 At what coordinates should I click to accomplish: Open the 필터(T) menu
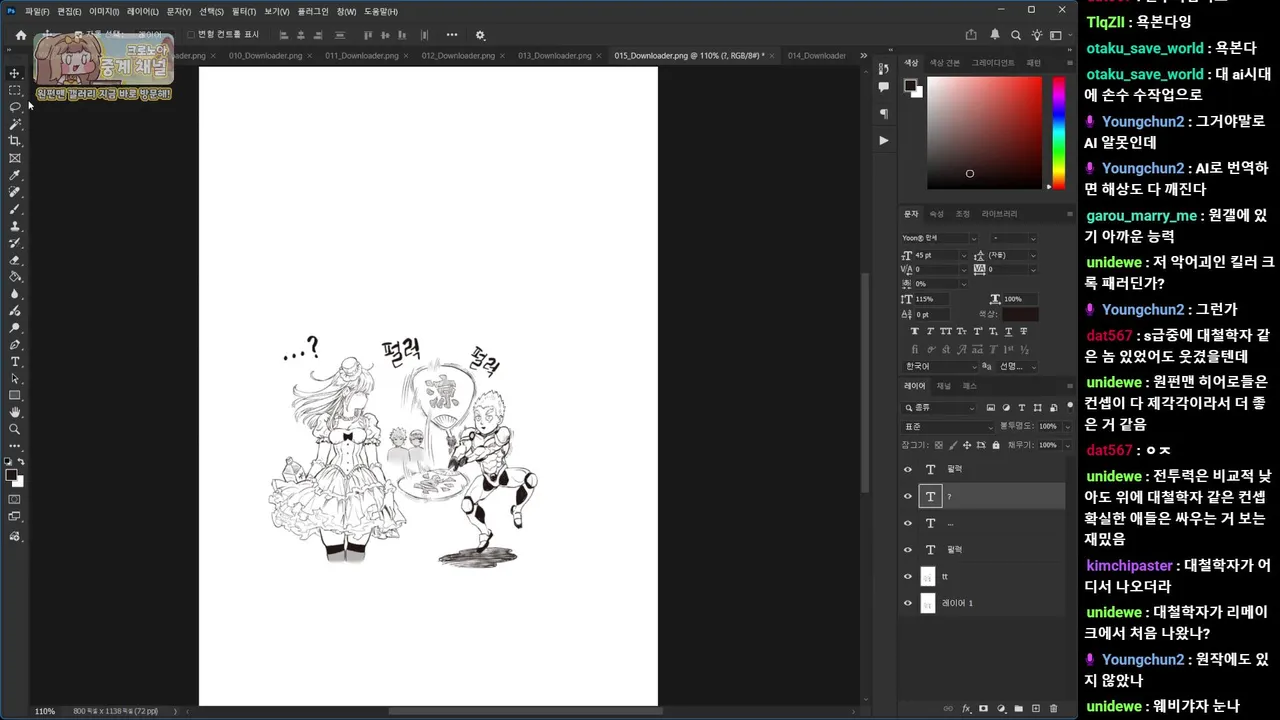pyautogui.click(x=243, y=11)
